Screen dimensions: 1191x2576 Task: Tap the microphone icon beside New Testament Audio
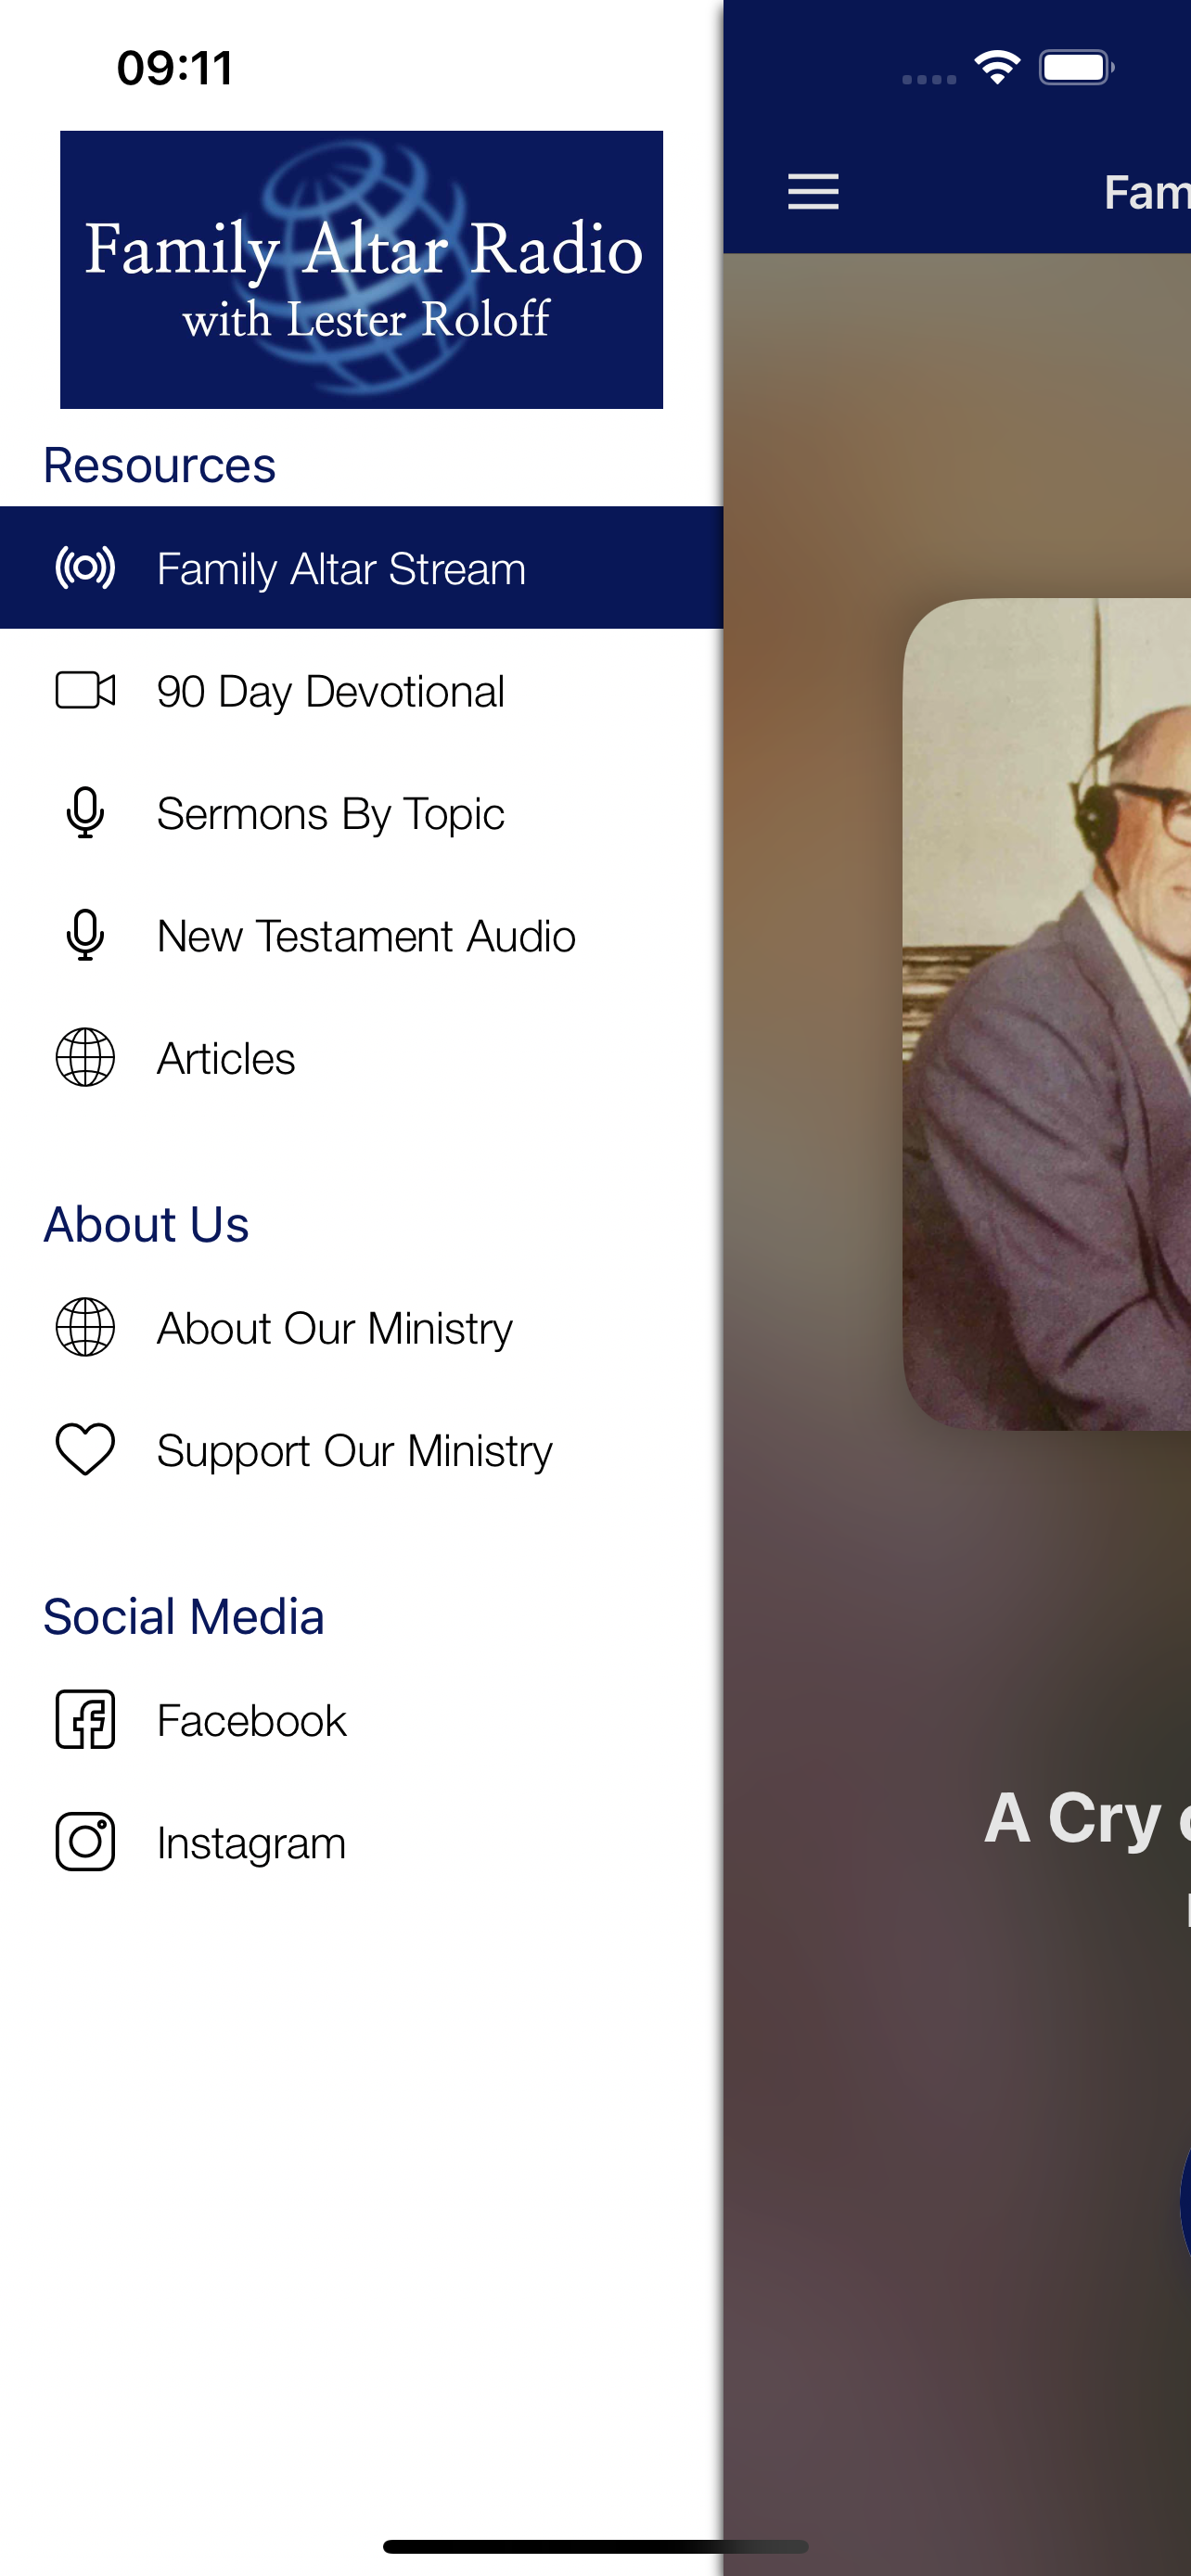click(85, 935)
